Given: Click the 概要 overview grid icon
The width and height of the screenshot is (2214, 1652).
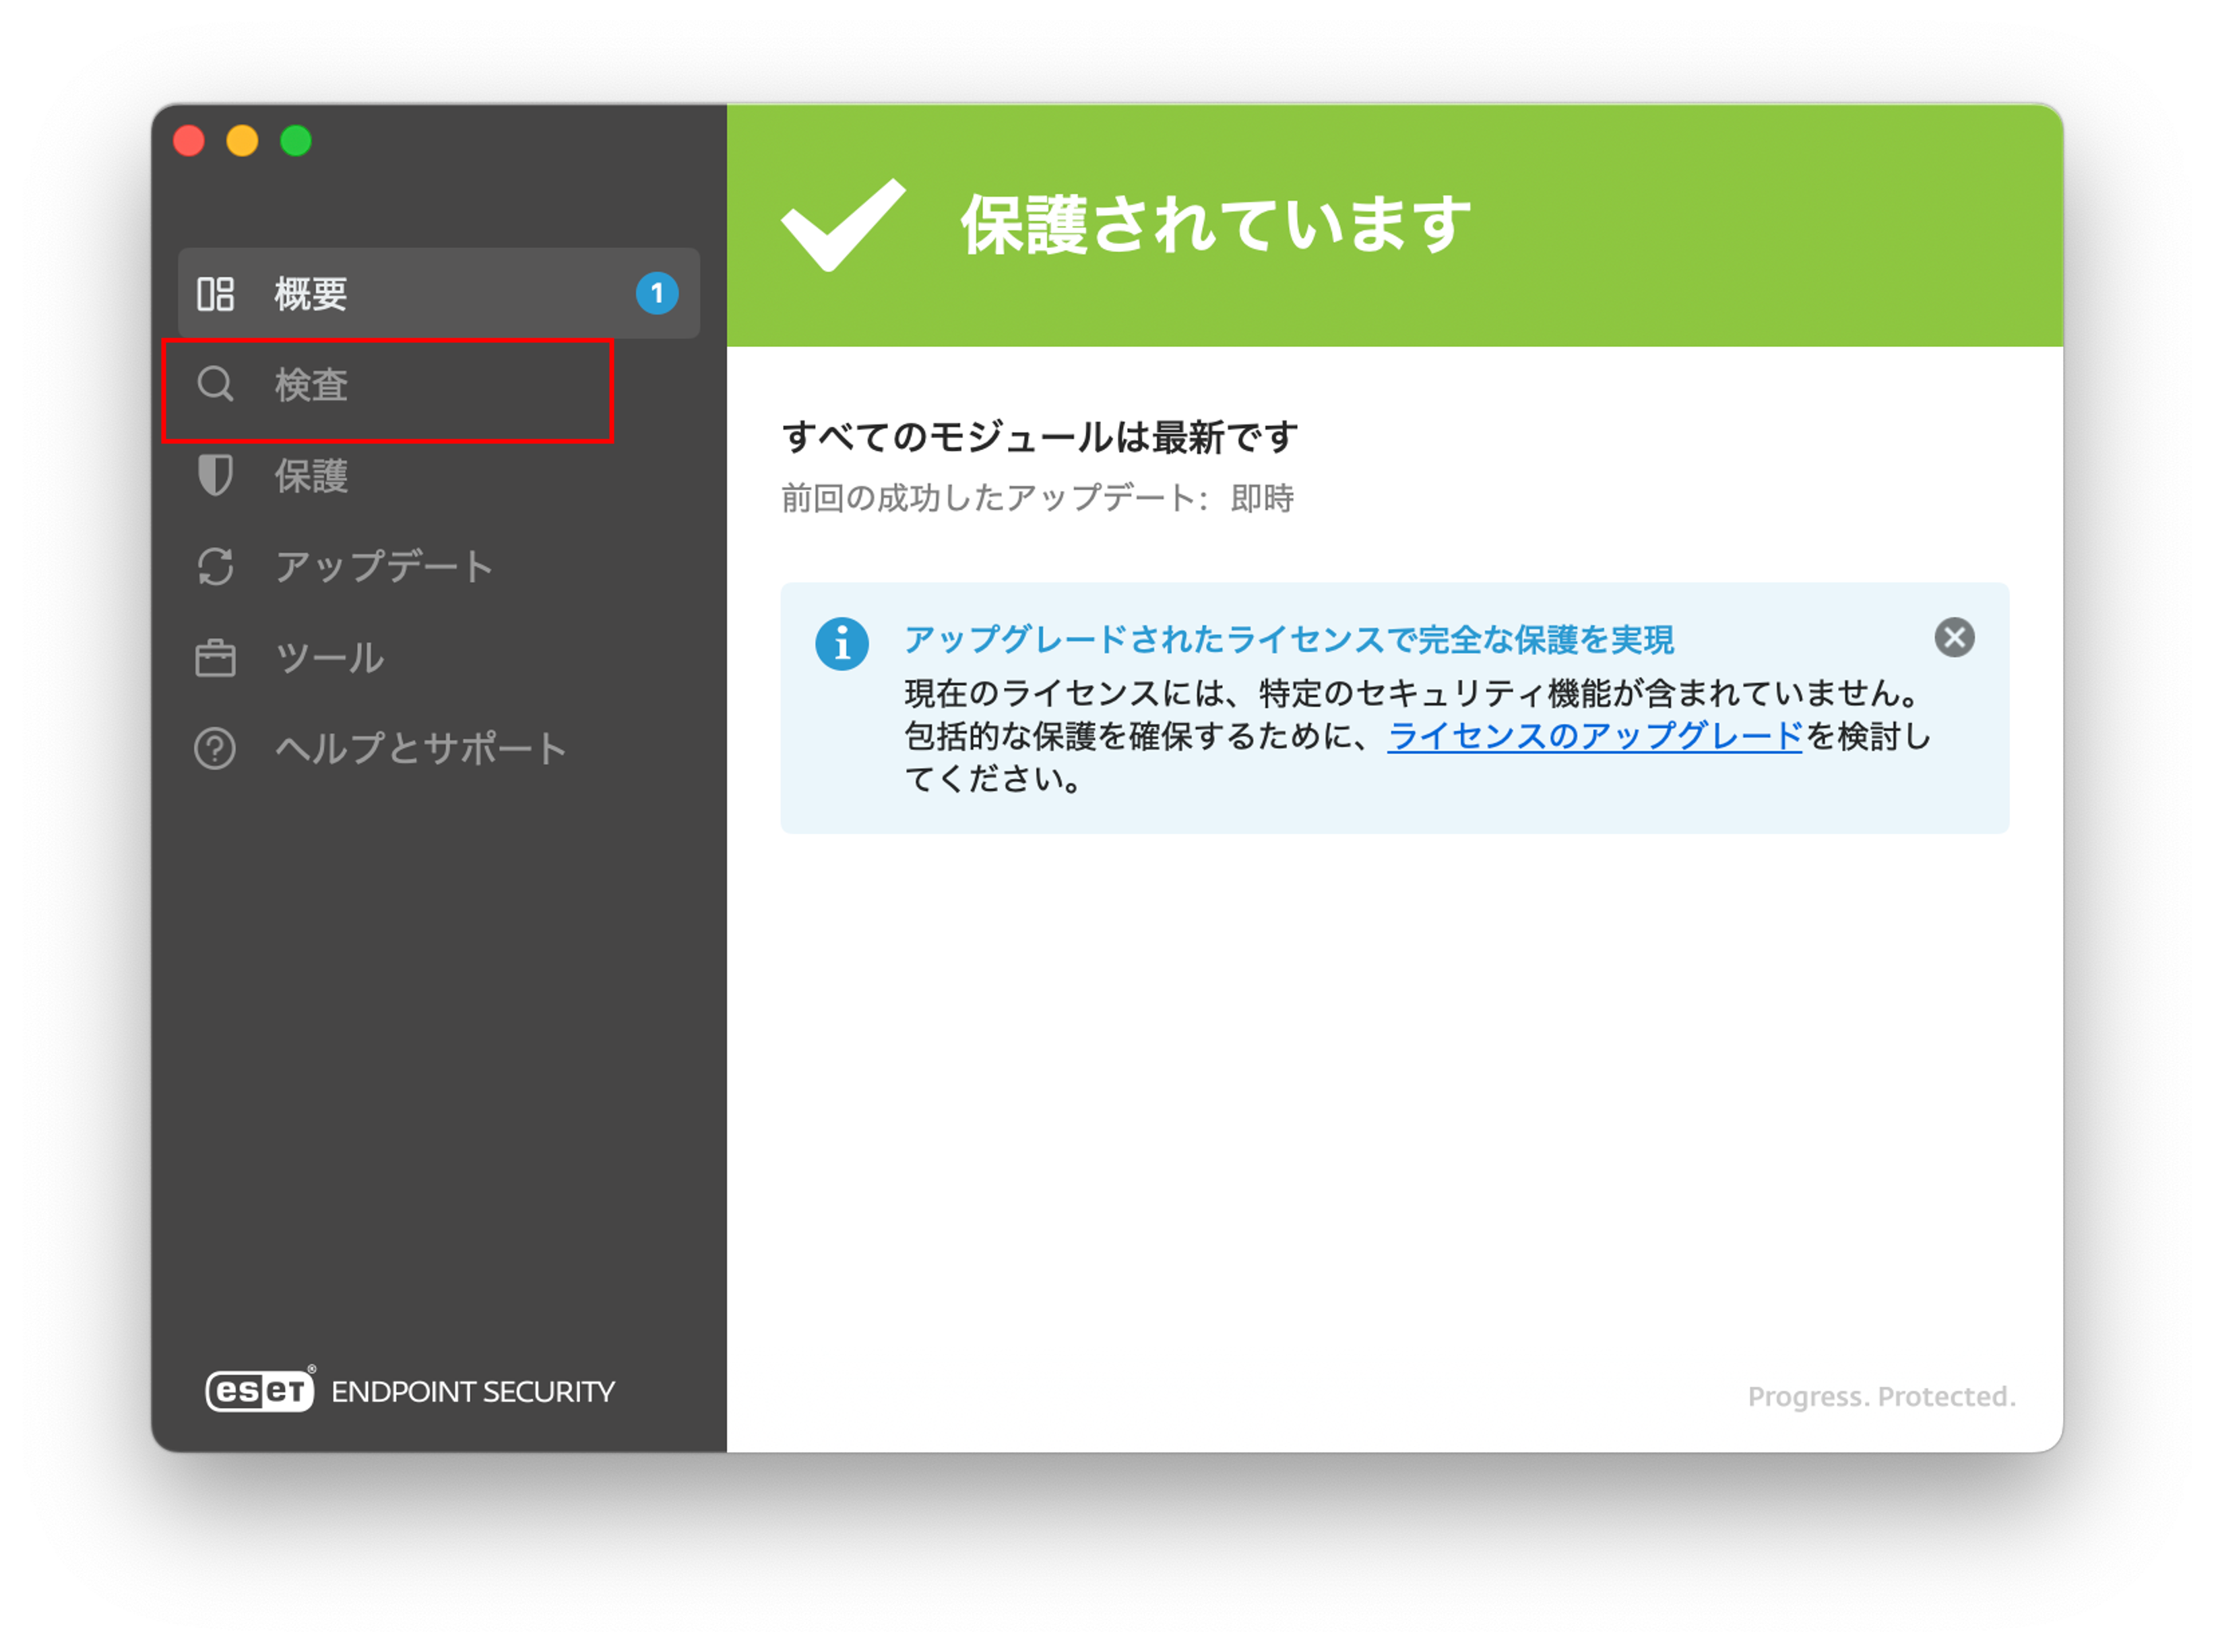Looking at the screenshot, I should click(x=215, y=294).
